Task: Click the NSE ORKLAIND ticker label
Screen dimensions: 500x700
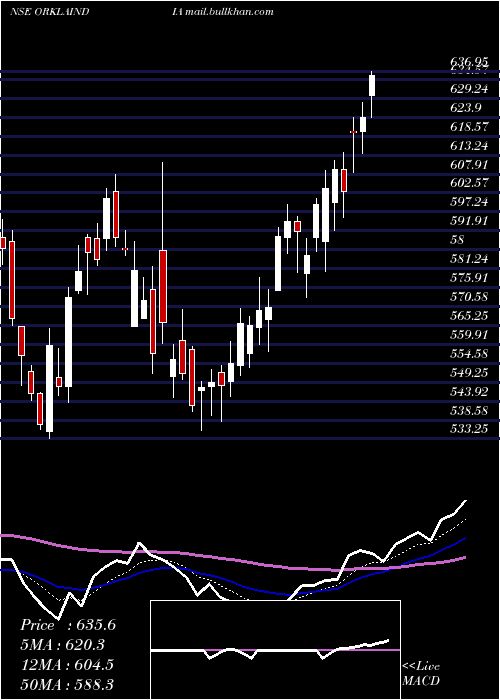Action: (49, 12)
